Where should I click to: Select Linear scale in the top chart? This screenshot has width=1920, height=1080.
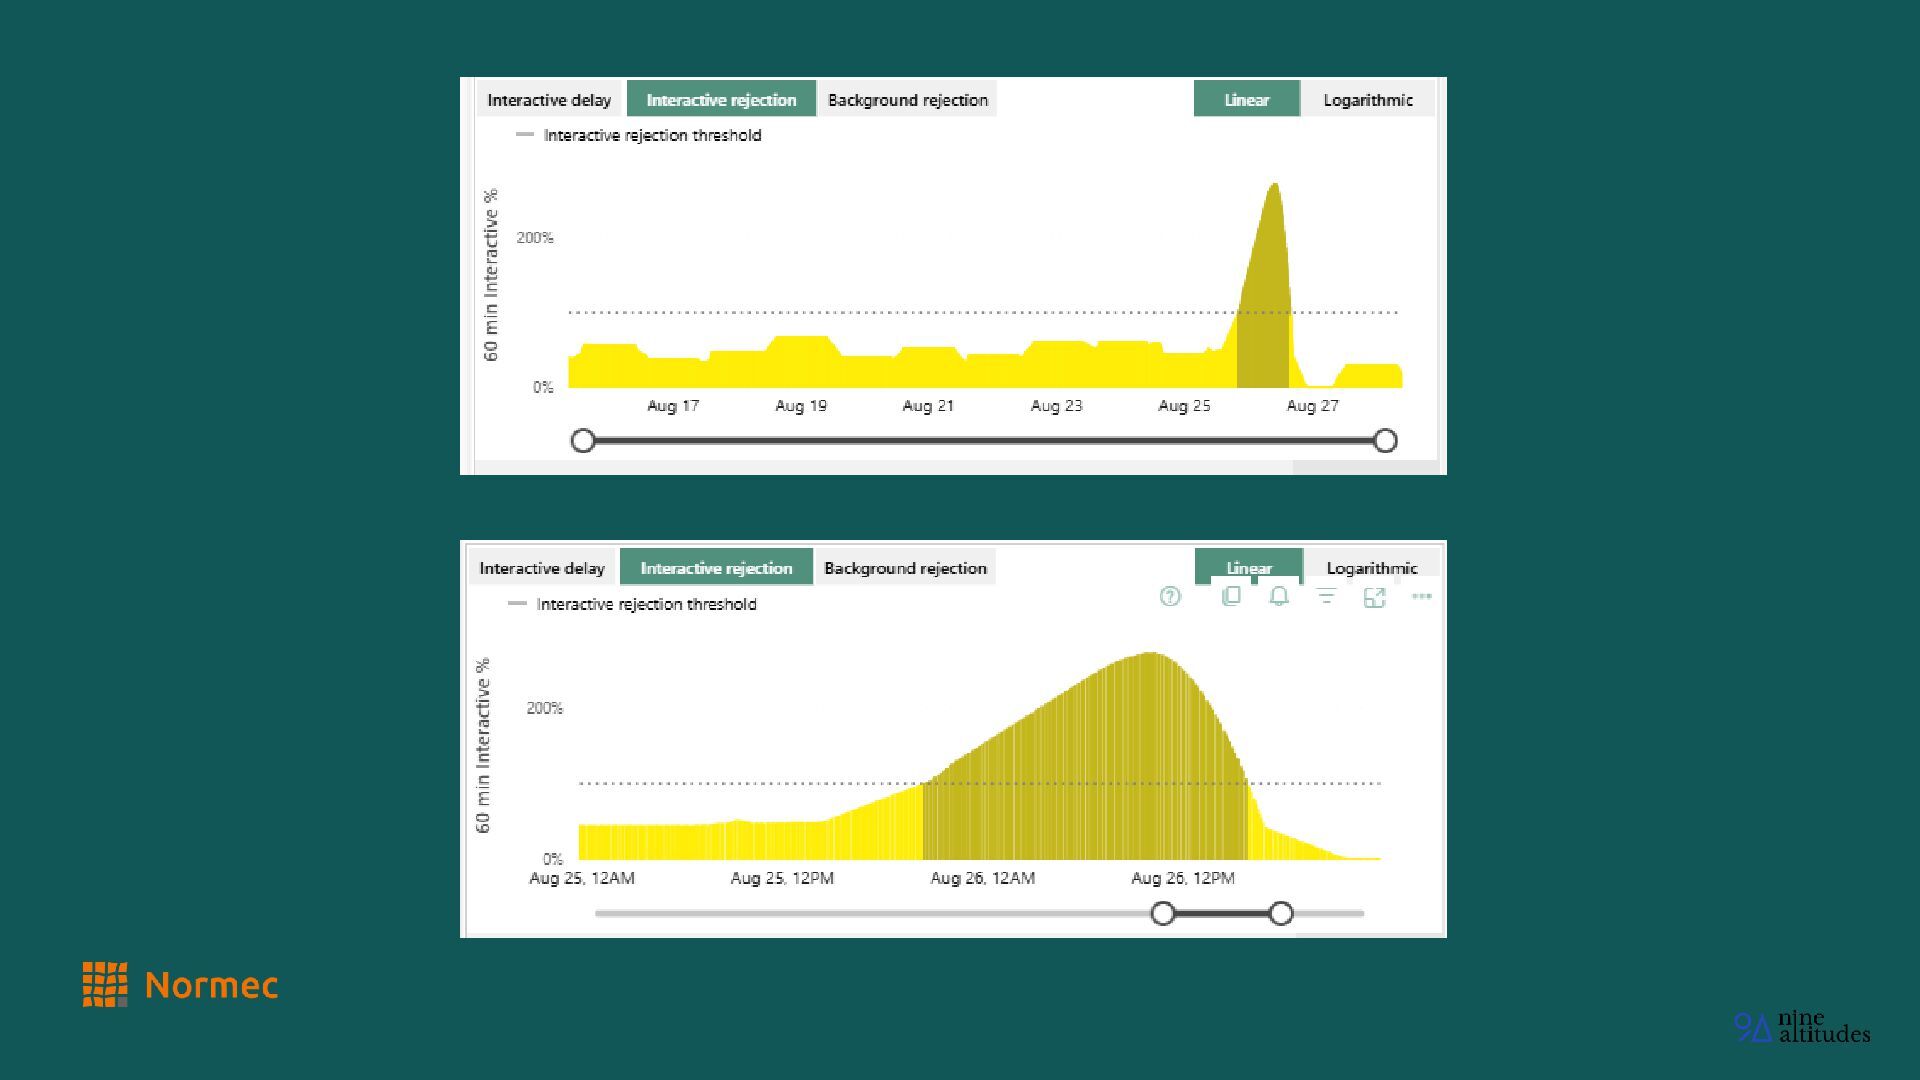[x=1246, y=100]
